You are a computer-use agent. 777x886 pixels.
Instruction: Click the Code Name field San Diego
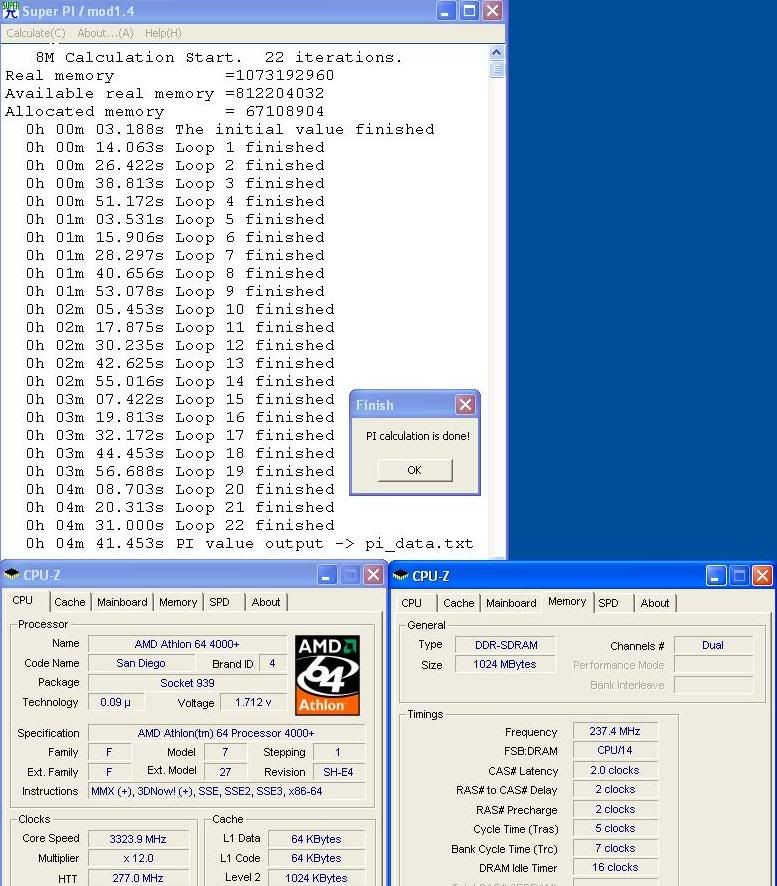pyautogui.click(x=141, y=663)
